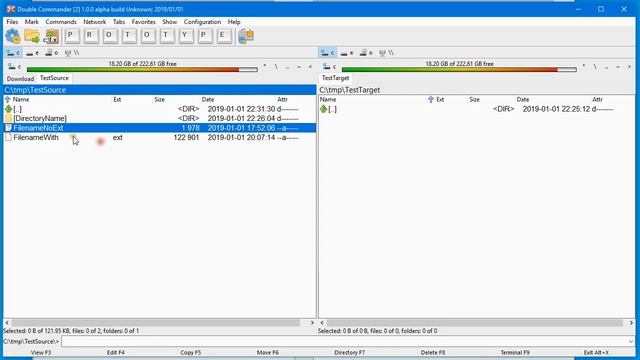Image resolution: width=640 pixels, height=360 pixels.
Task: Select the FilenameNoExt file row
Action: 160,128
